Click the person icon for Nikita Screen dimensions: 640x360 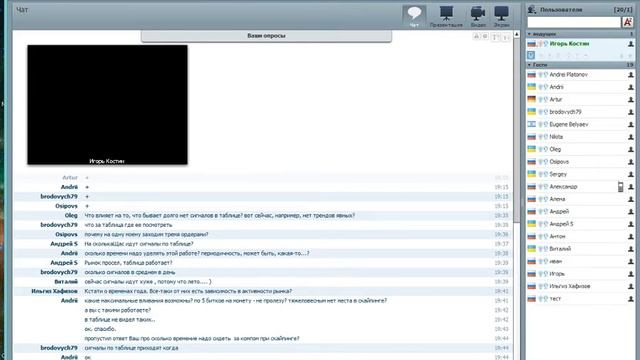(x=631, y=137)
